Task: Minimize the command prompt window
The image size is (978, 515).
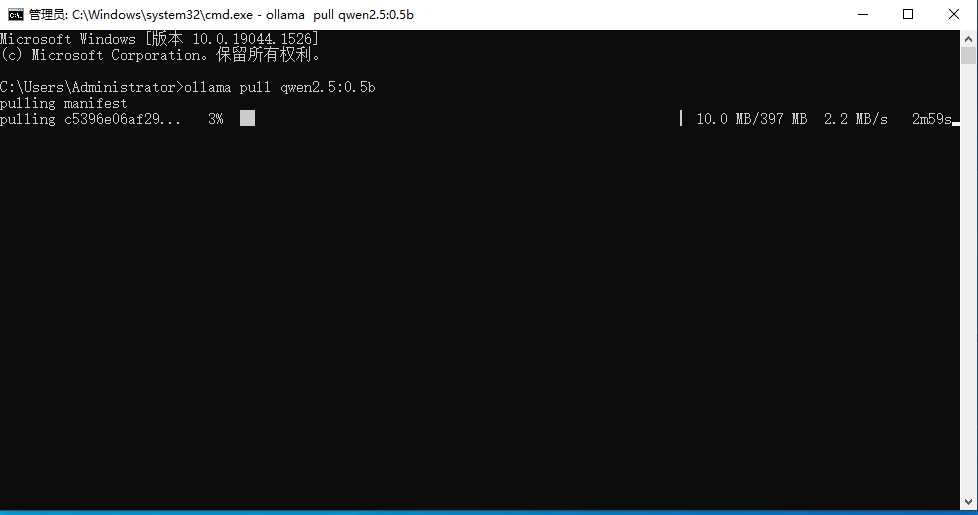Action: pos(863,14)
